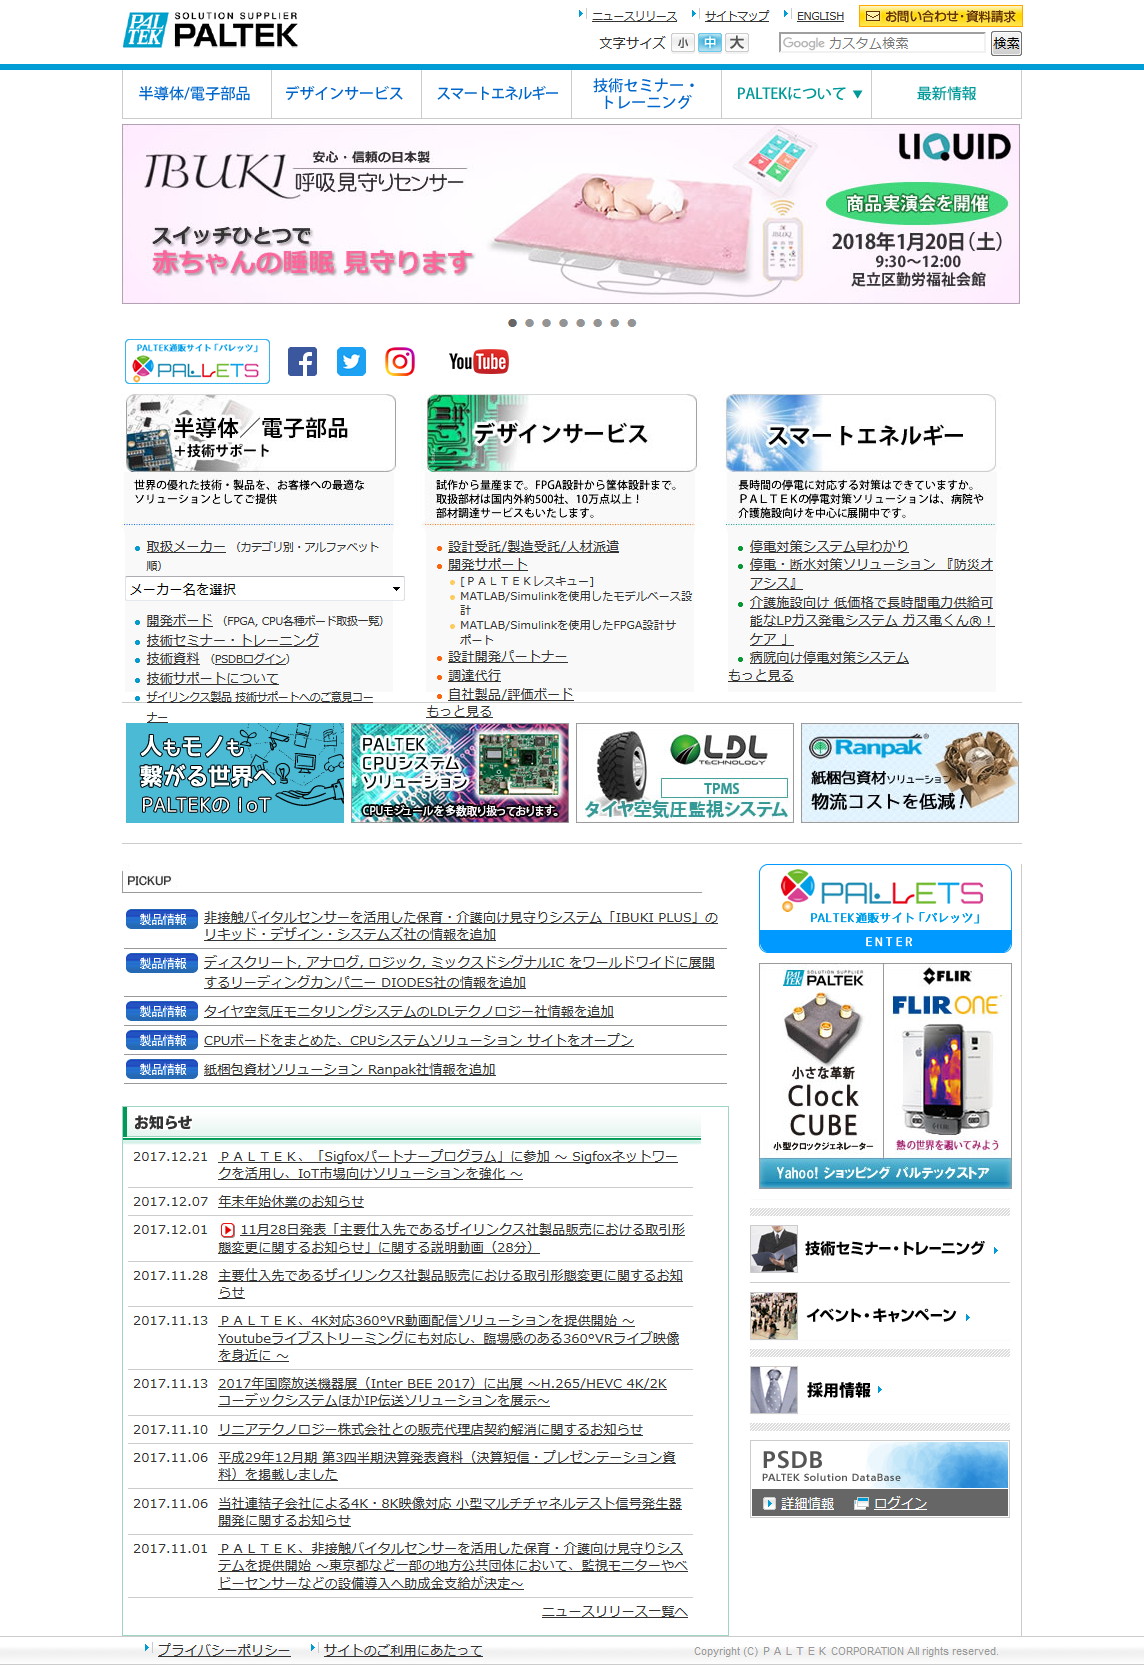1144x1672 pixels.
Task: Set font size to small (小)
Action: [x=683, y=43]
